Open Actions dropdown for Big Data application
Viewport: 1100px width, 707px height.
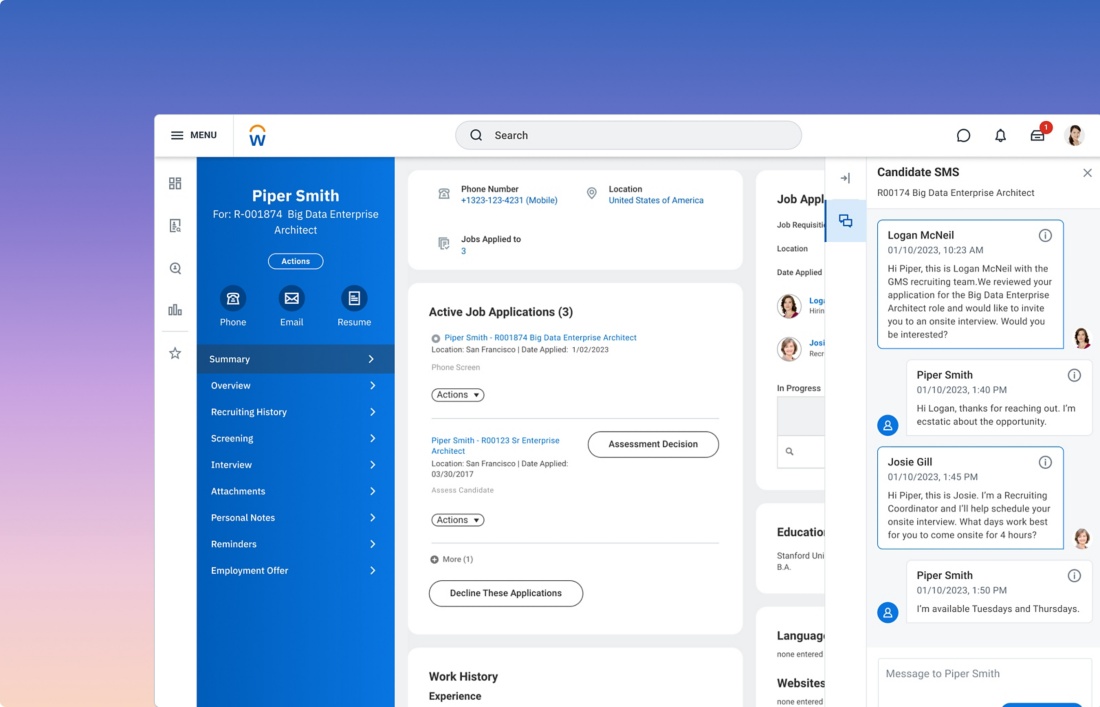457,395
